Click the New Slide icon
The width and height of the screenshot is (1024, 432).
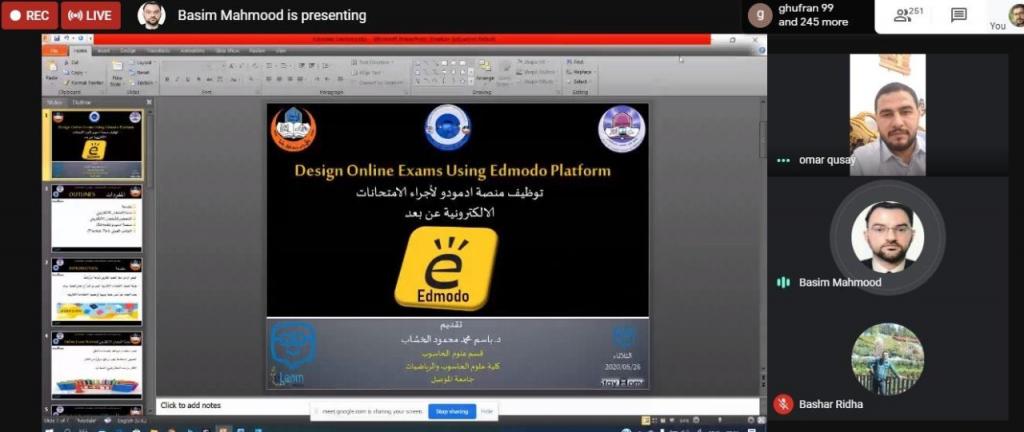tap(117, 72)
